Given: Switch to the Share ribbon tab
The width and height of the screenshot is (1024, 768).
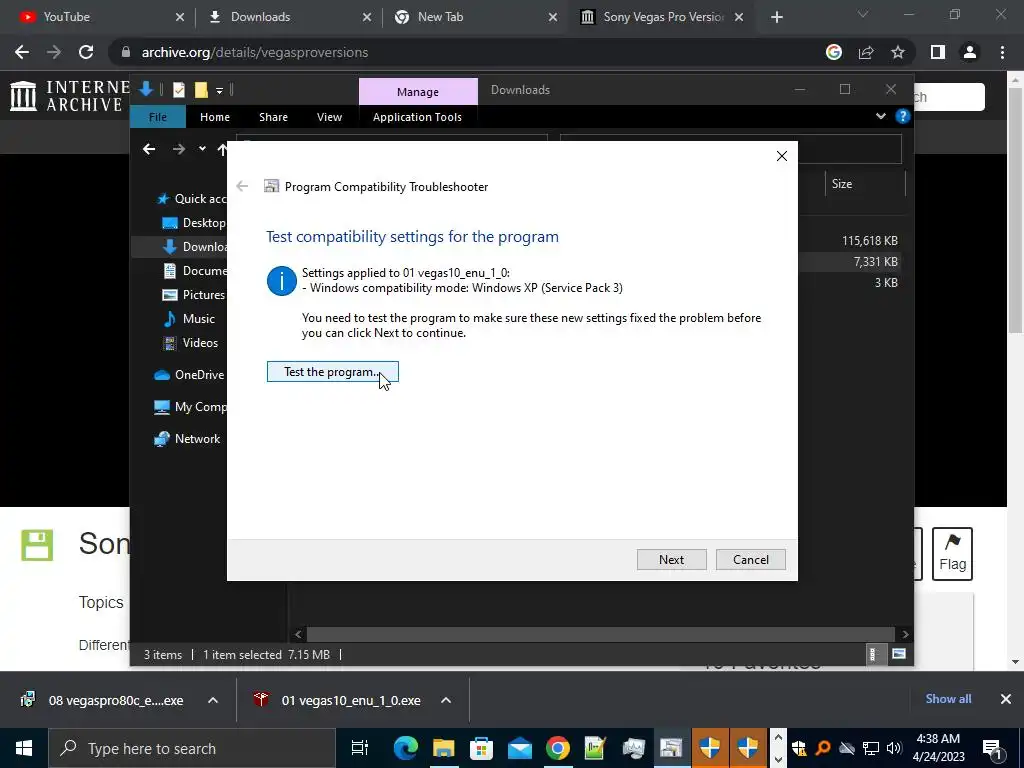Looking at the screenshot, I should (273, 117).
